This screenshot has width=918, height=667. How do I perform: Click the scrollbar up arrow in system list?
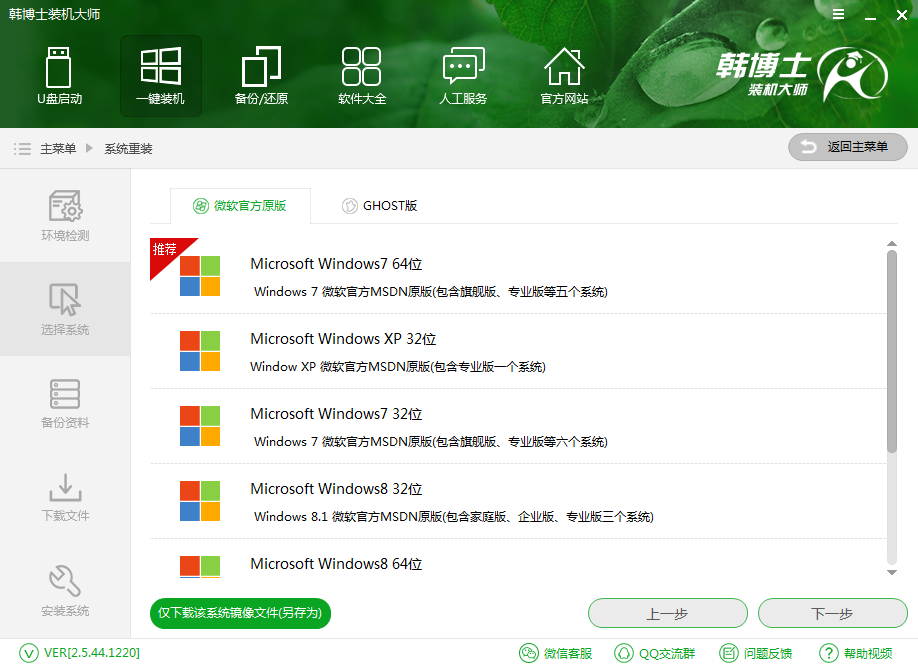click(x=892, y=243)
